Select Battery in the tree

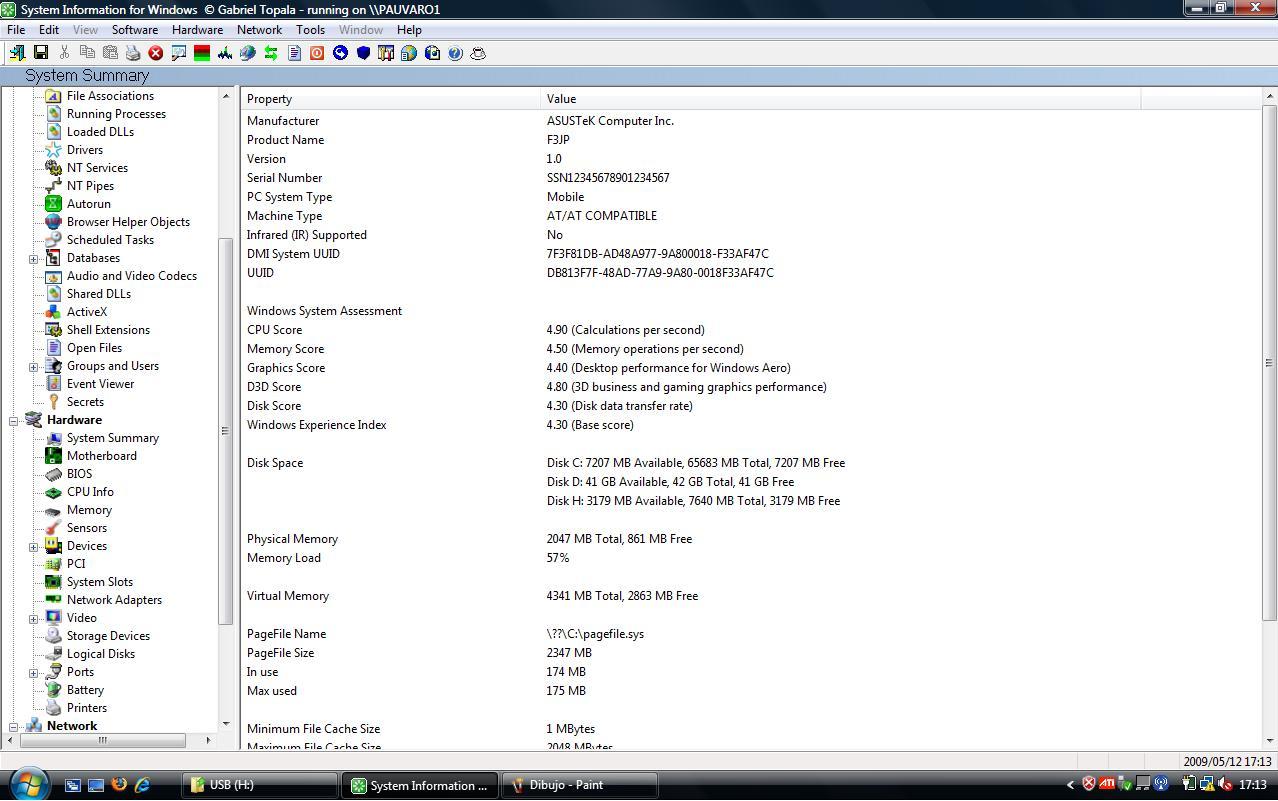pos(85,690)
